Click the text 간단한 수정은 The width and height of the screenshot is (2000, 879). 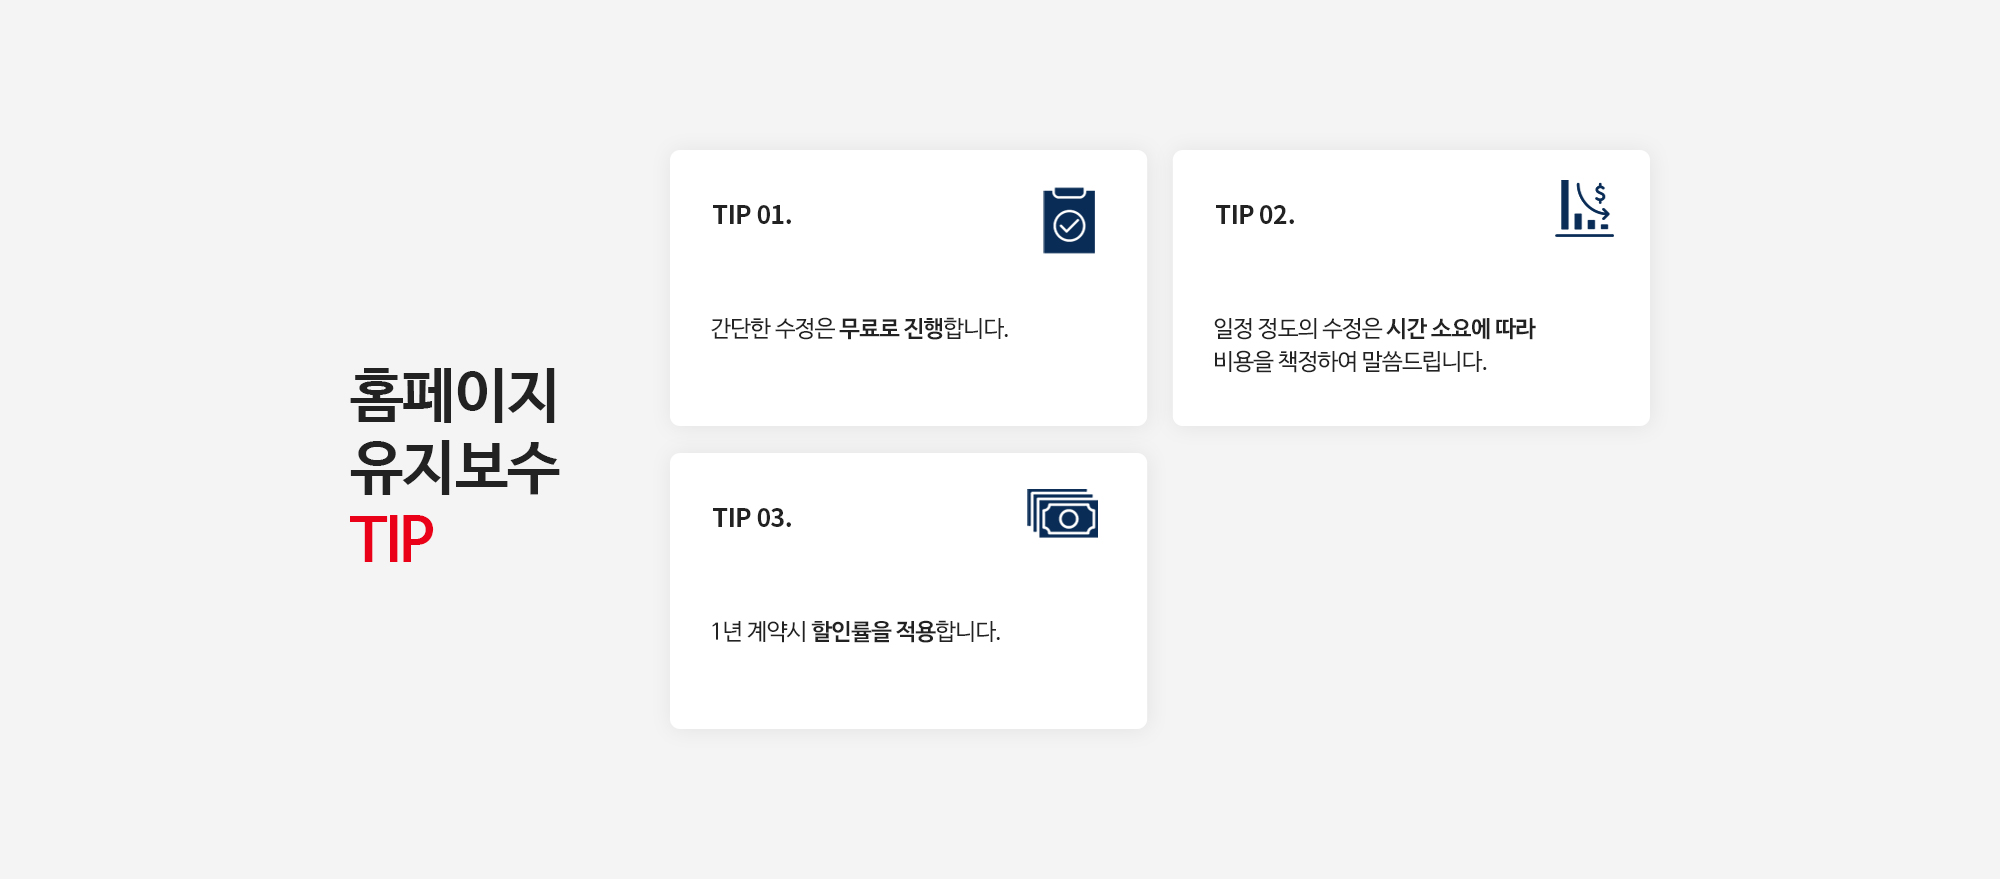click(772, 328)
